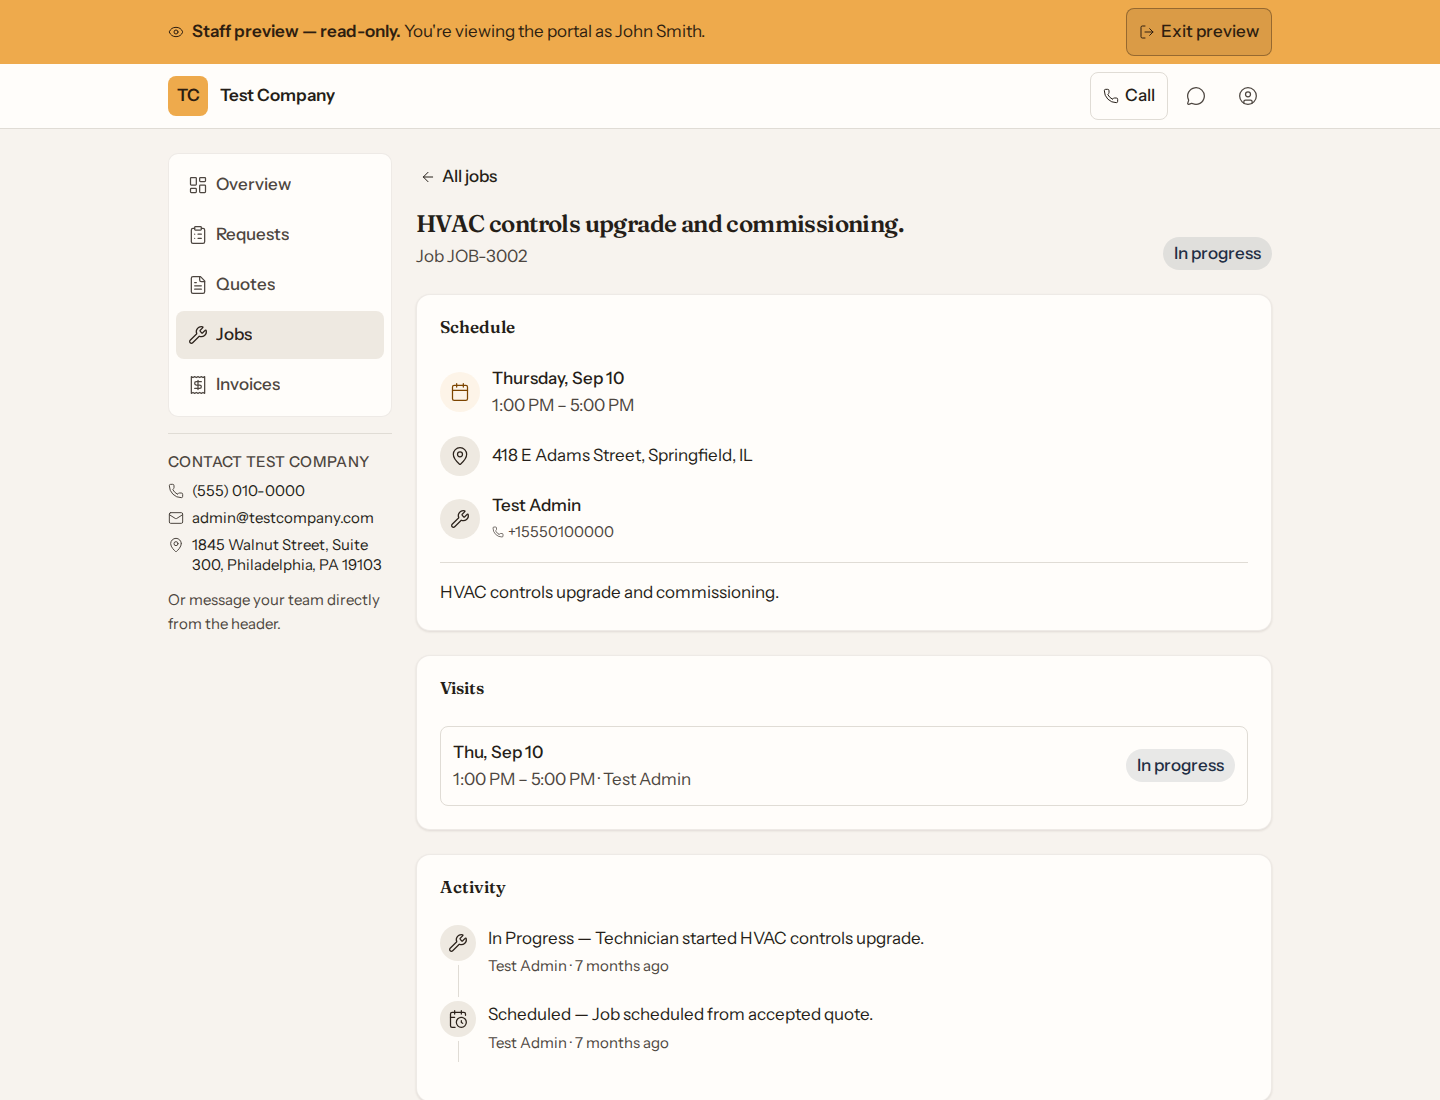Open Invoices in the sidebar

pyautogui.click(x=280, y=385)
